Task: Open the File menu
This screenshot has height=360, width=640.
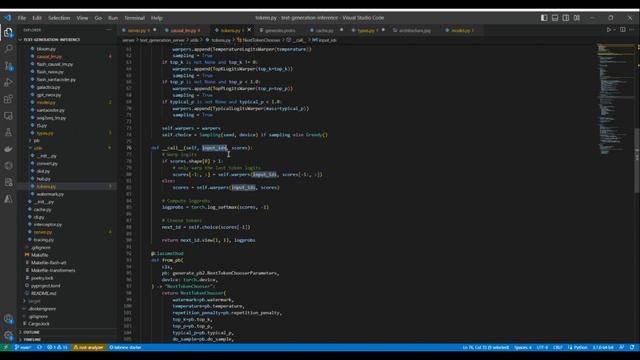Action: pyautogui.click(x=22, y=18)
